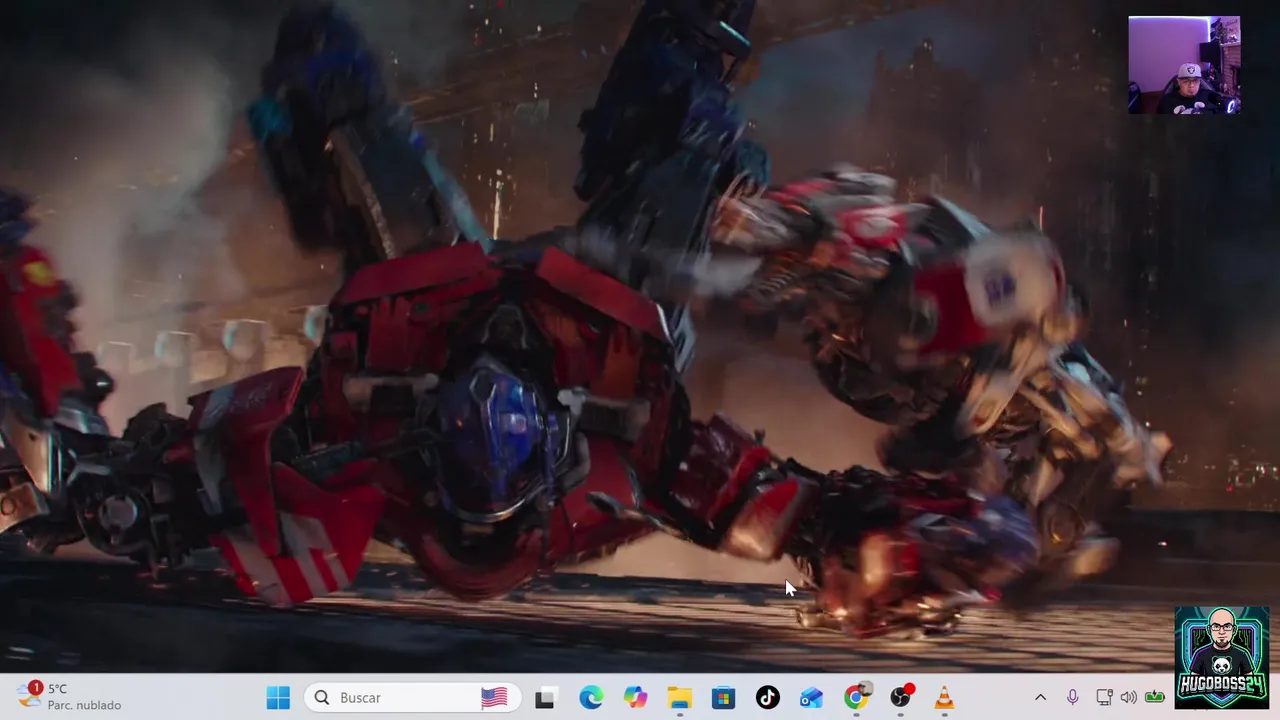Click the US flag in the search box
This screenshot has width=1280, height=720.
(x=494, y=697)
